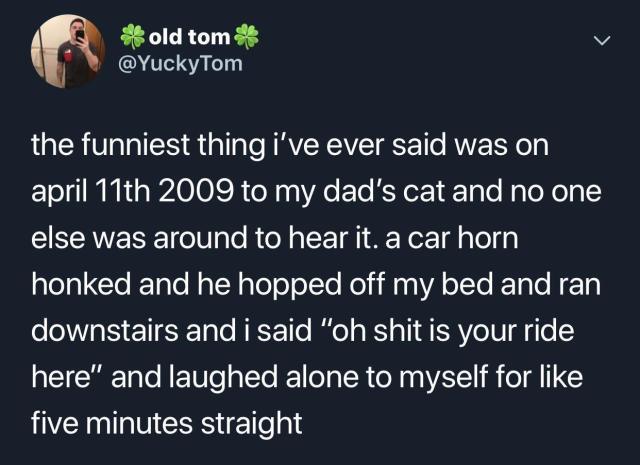
Task: Click the shamrock emoji before old tom
Action: click(x=133, y=36)
